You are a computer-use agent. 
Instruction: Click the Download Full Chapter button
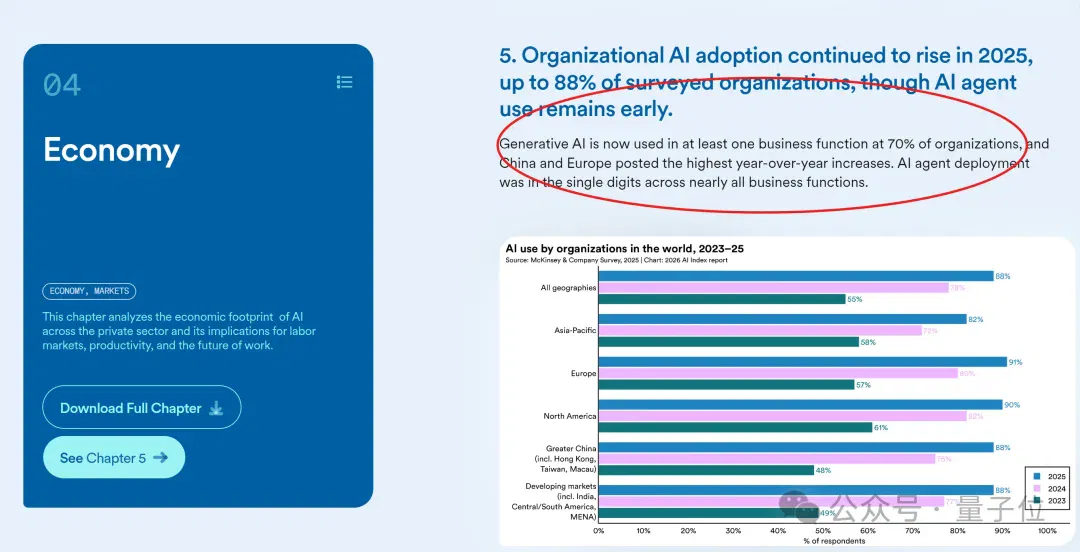pos(142,407)
